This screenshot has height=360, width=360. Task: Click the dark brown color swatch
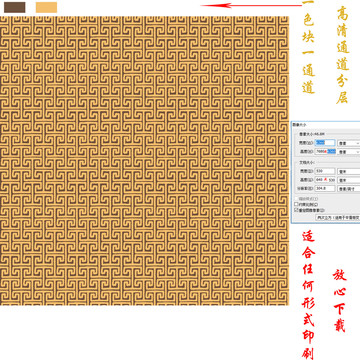15,7
